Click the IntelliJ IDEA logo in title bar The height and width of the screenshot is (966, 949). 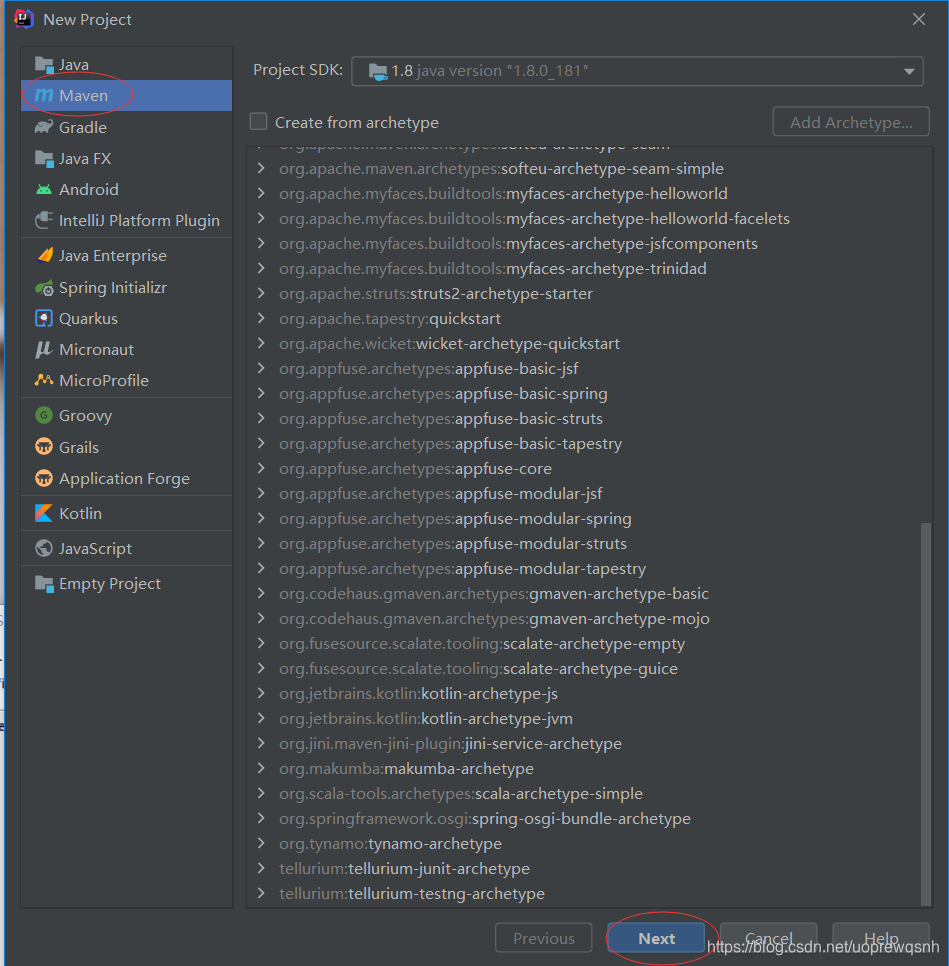[23, 19]
